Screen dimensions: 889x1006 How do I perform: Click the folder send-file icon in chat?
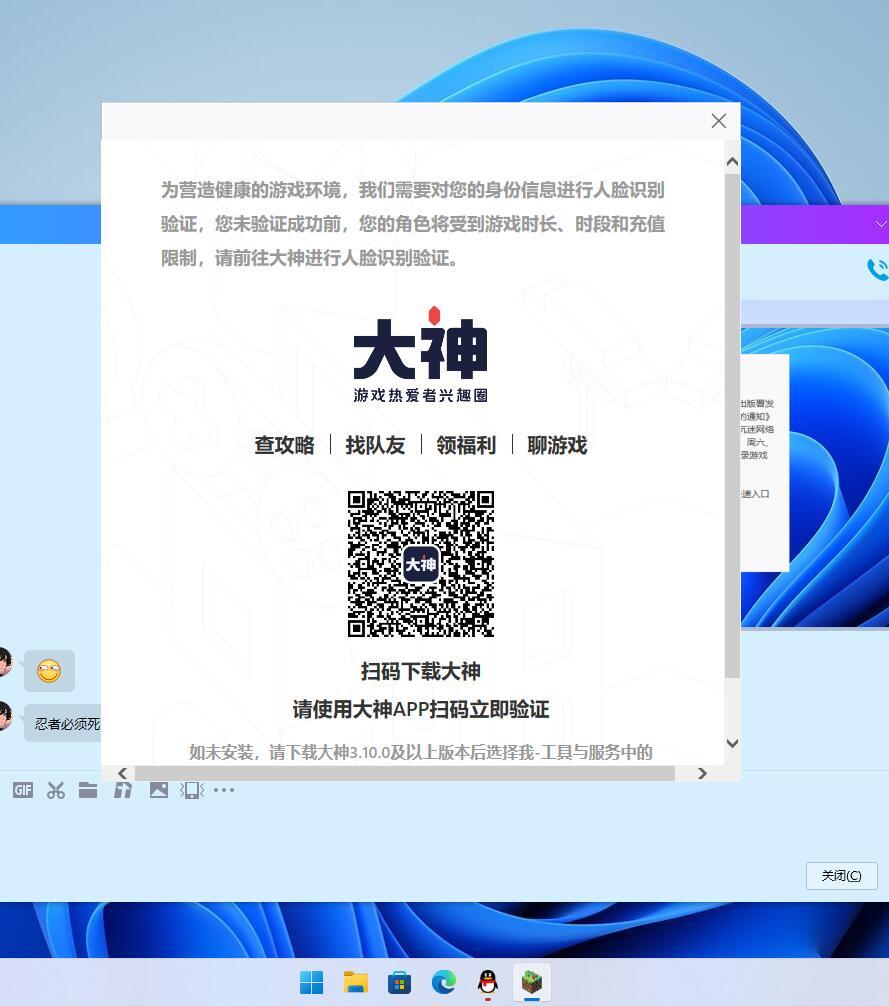point(88,790)
